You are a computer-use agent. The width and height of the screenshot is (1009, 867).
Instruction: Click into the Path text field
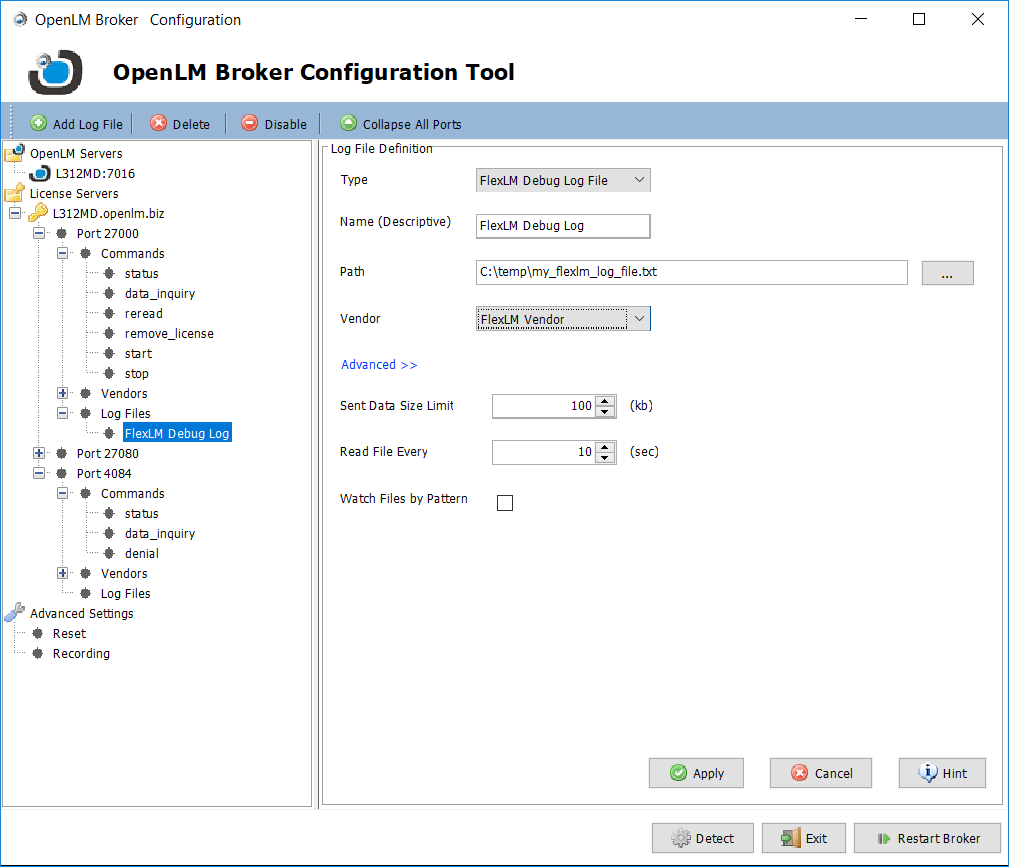(691, 272)
